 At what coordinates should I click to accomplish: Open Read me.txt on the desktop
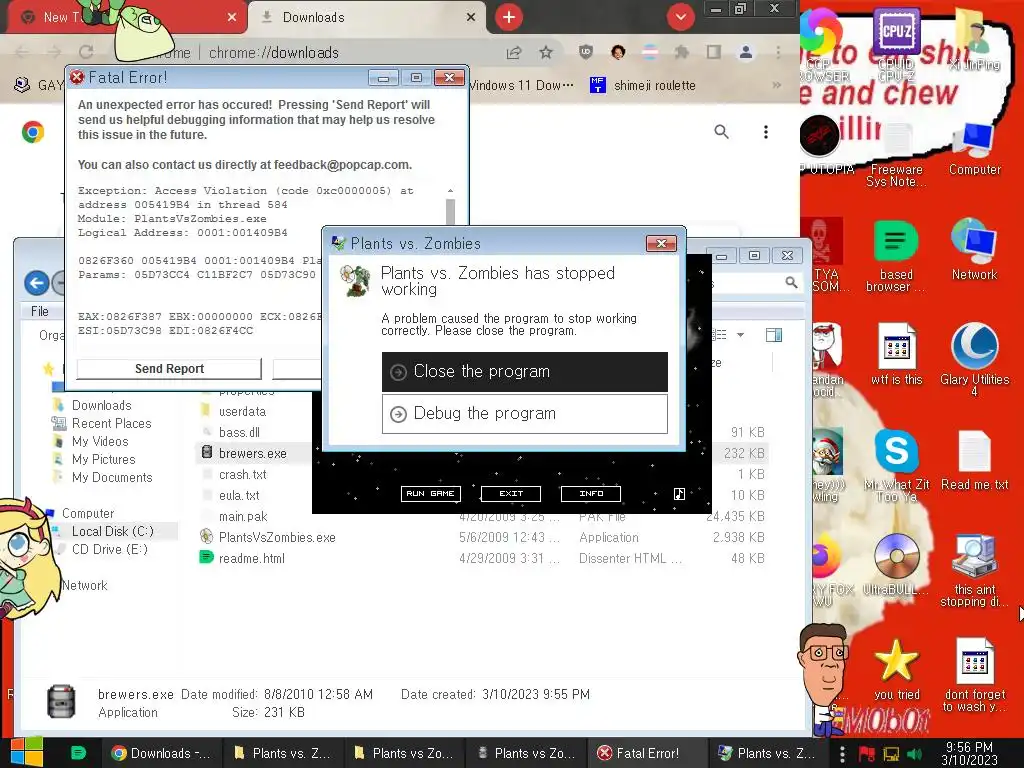(974, 460)
